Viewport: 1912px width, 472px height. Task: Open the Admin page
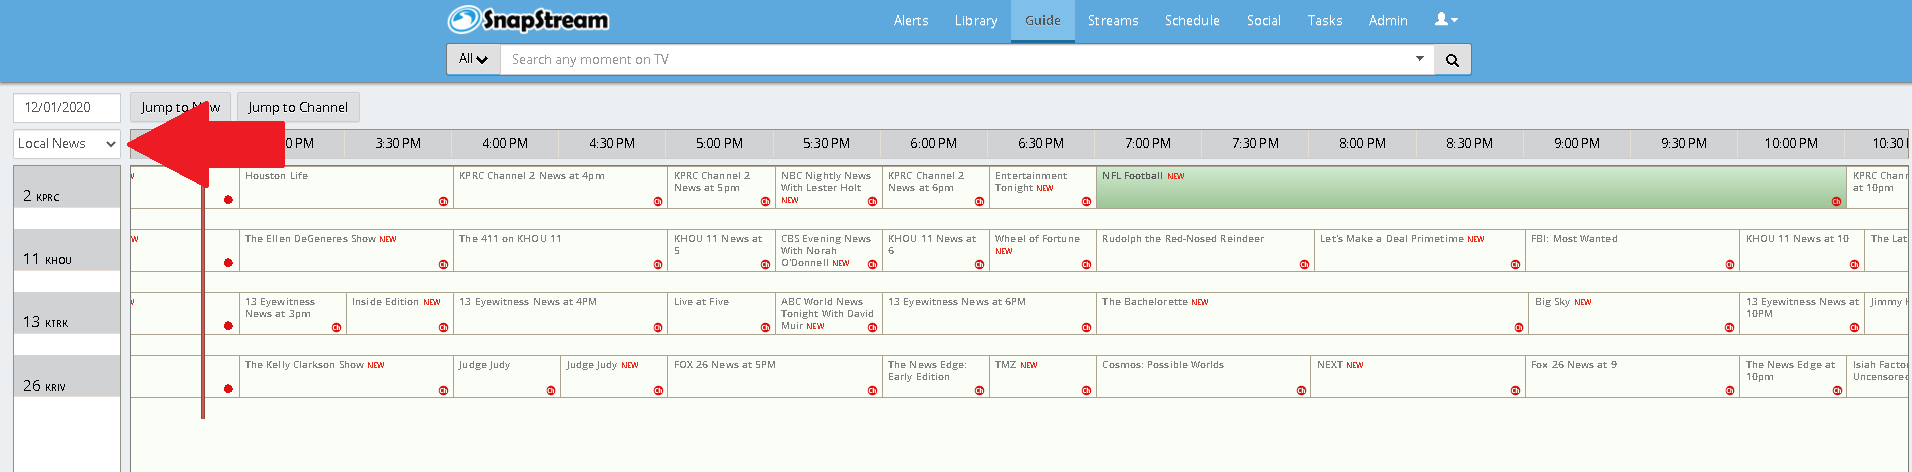pos(1388,20)
